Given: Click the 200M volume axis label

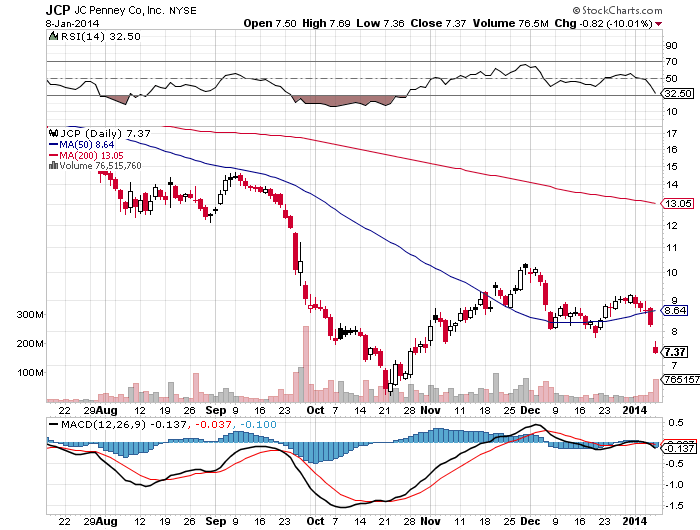Looking at the screenshot, I should pyautogui.click(x=30, y=344).
